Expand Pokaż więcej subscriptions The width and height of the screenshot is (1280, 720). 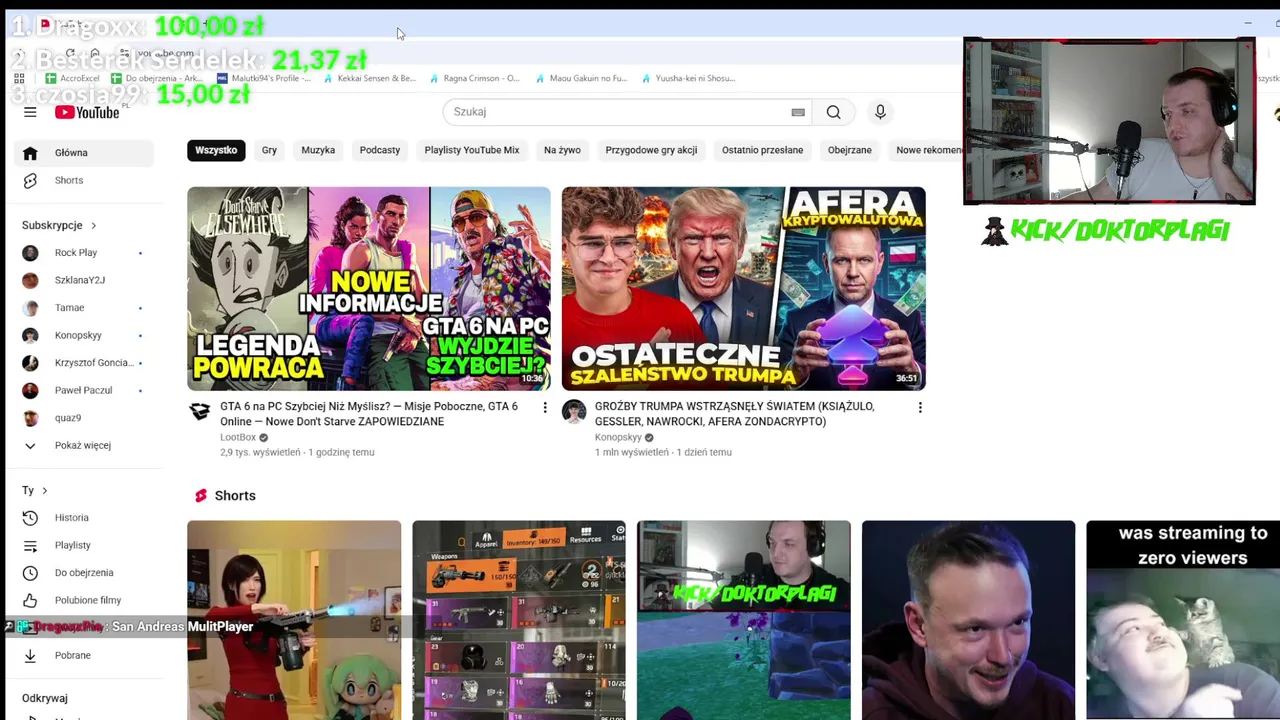click(x=83, y=445)
